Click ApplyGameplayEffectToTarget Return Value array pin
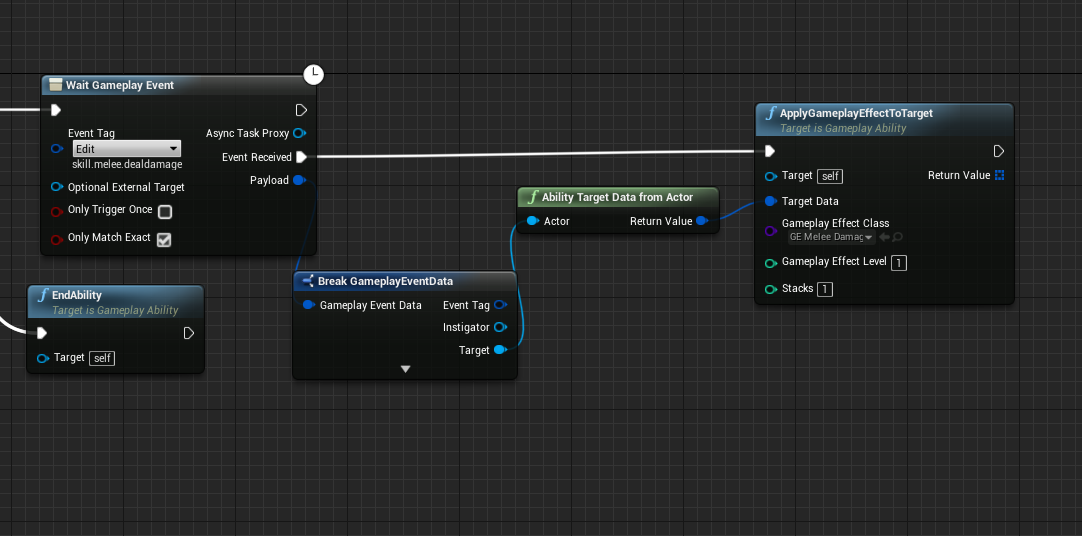 [999, 175]
